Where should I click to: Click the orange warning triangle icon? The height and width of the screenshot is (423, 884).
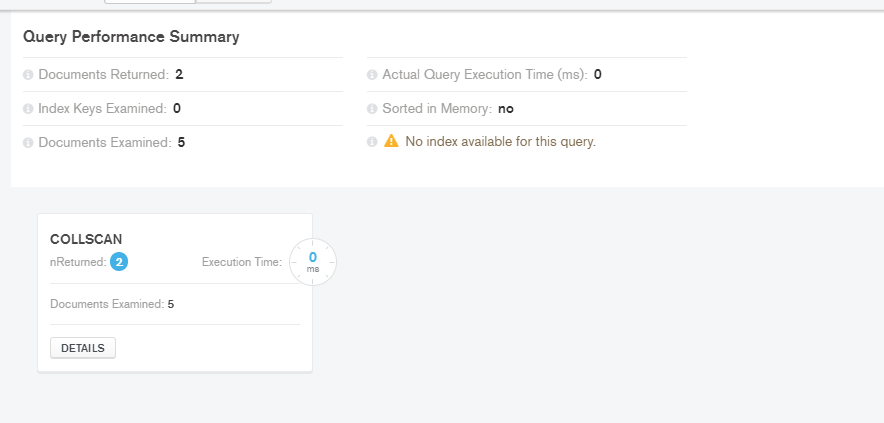pyautogui.click(x=391, y=141)
